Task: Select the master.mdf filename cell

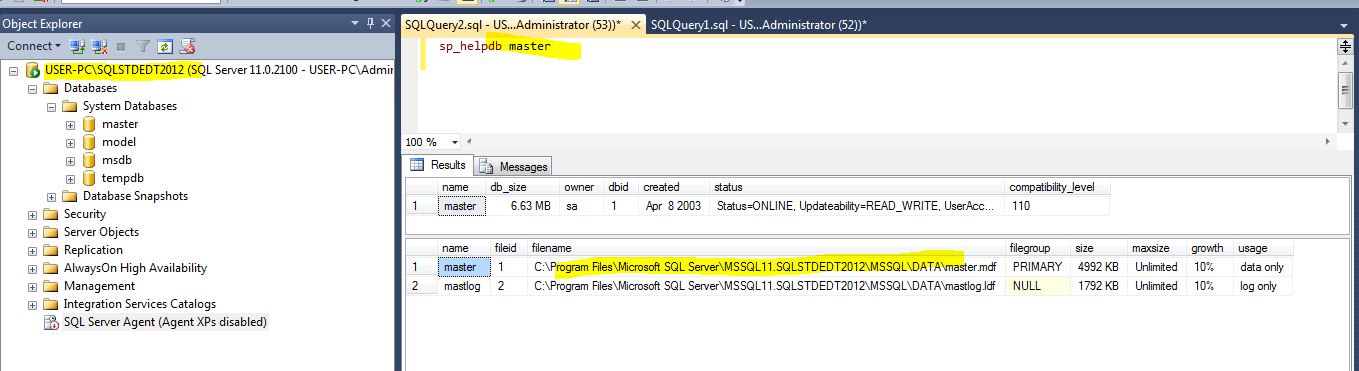Action: point(767,267)
